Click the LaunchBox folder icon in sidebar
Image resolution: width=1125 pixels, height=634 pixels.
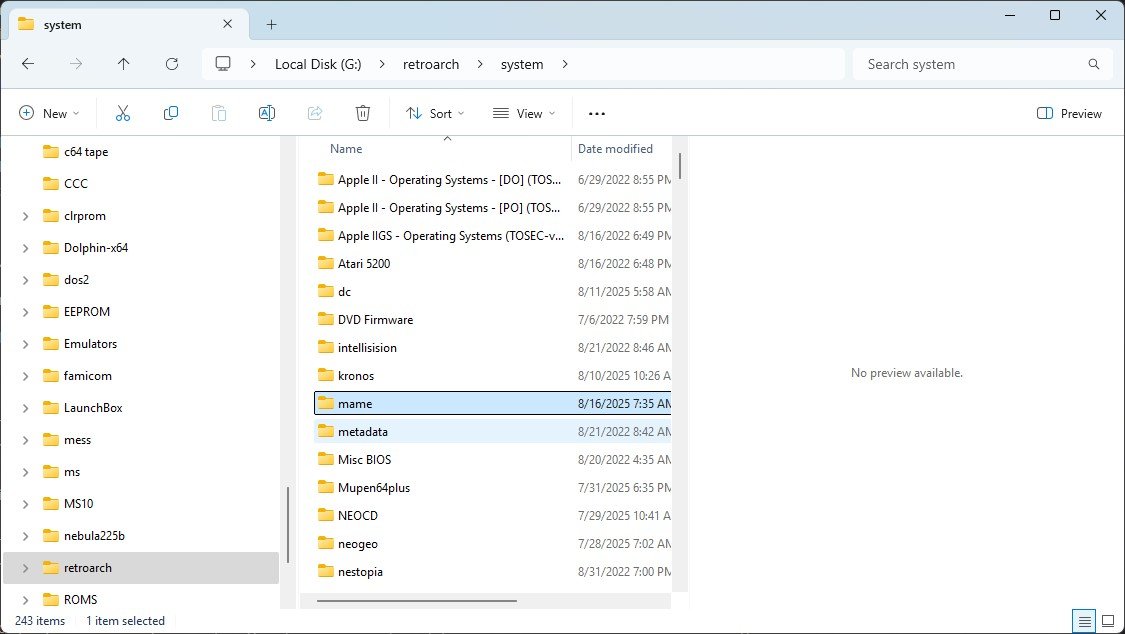coord(51,407)
